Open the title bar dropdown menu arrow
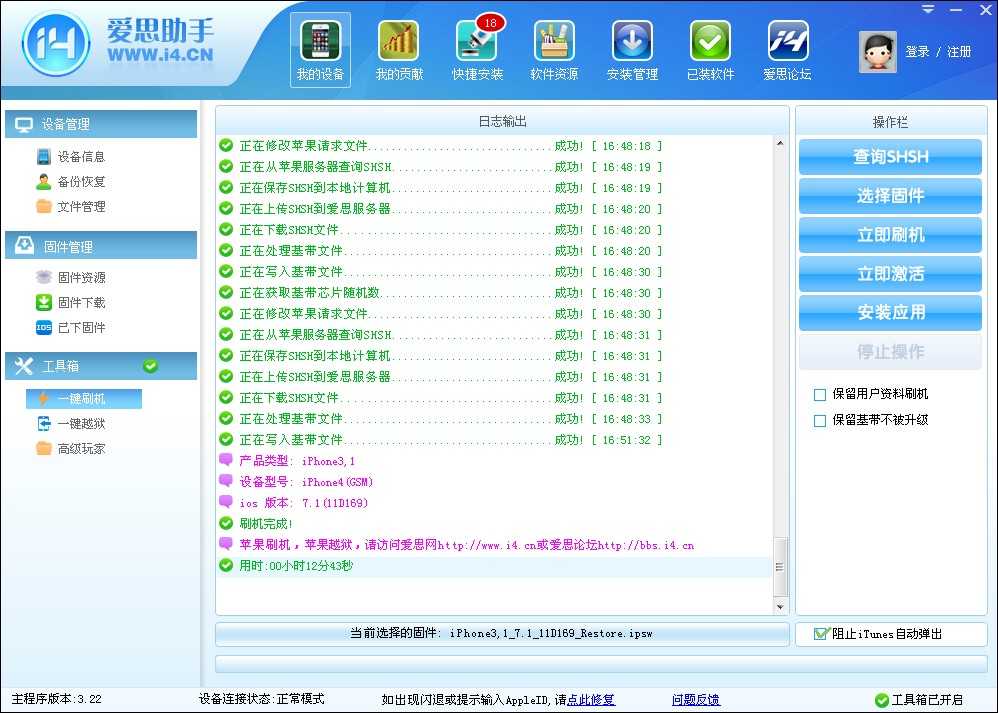This screenshot has width=998, height=713. [x=929, y=9]
